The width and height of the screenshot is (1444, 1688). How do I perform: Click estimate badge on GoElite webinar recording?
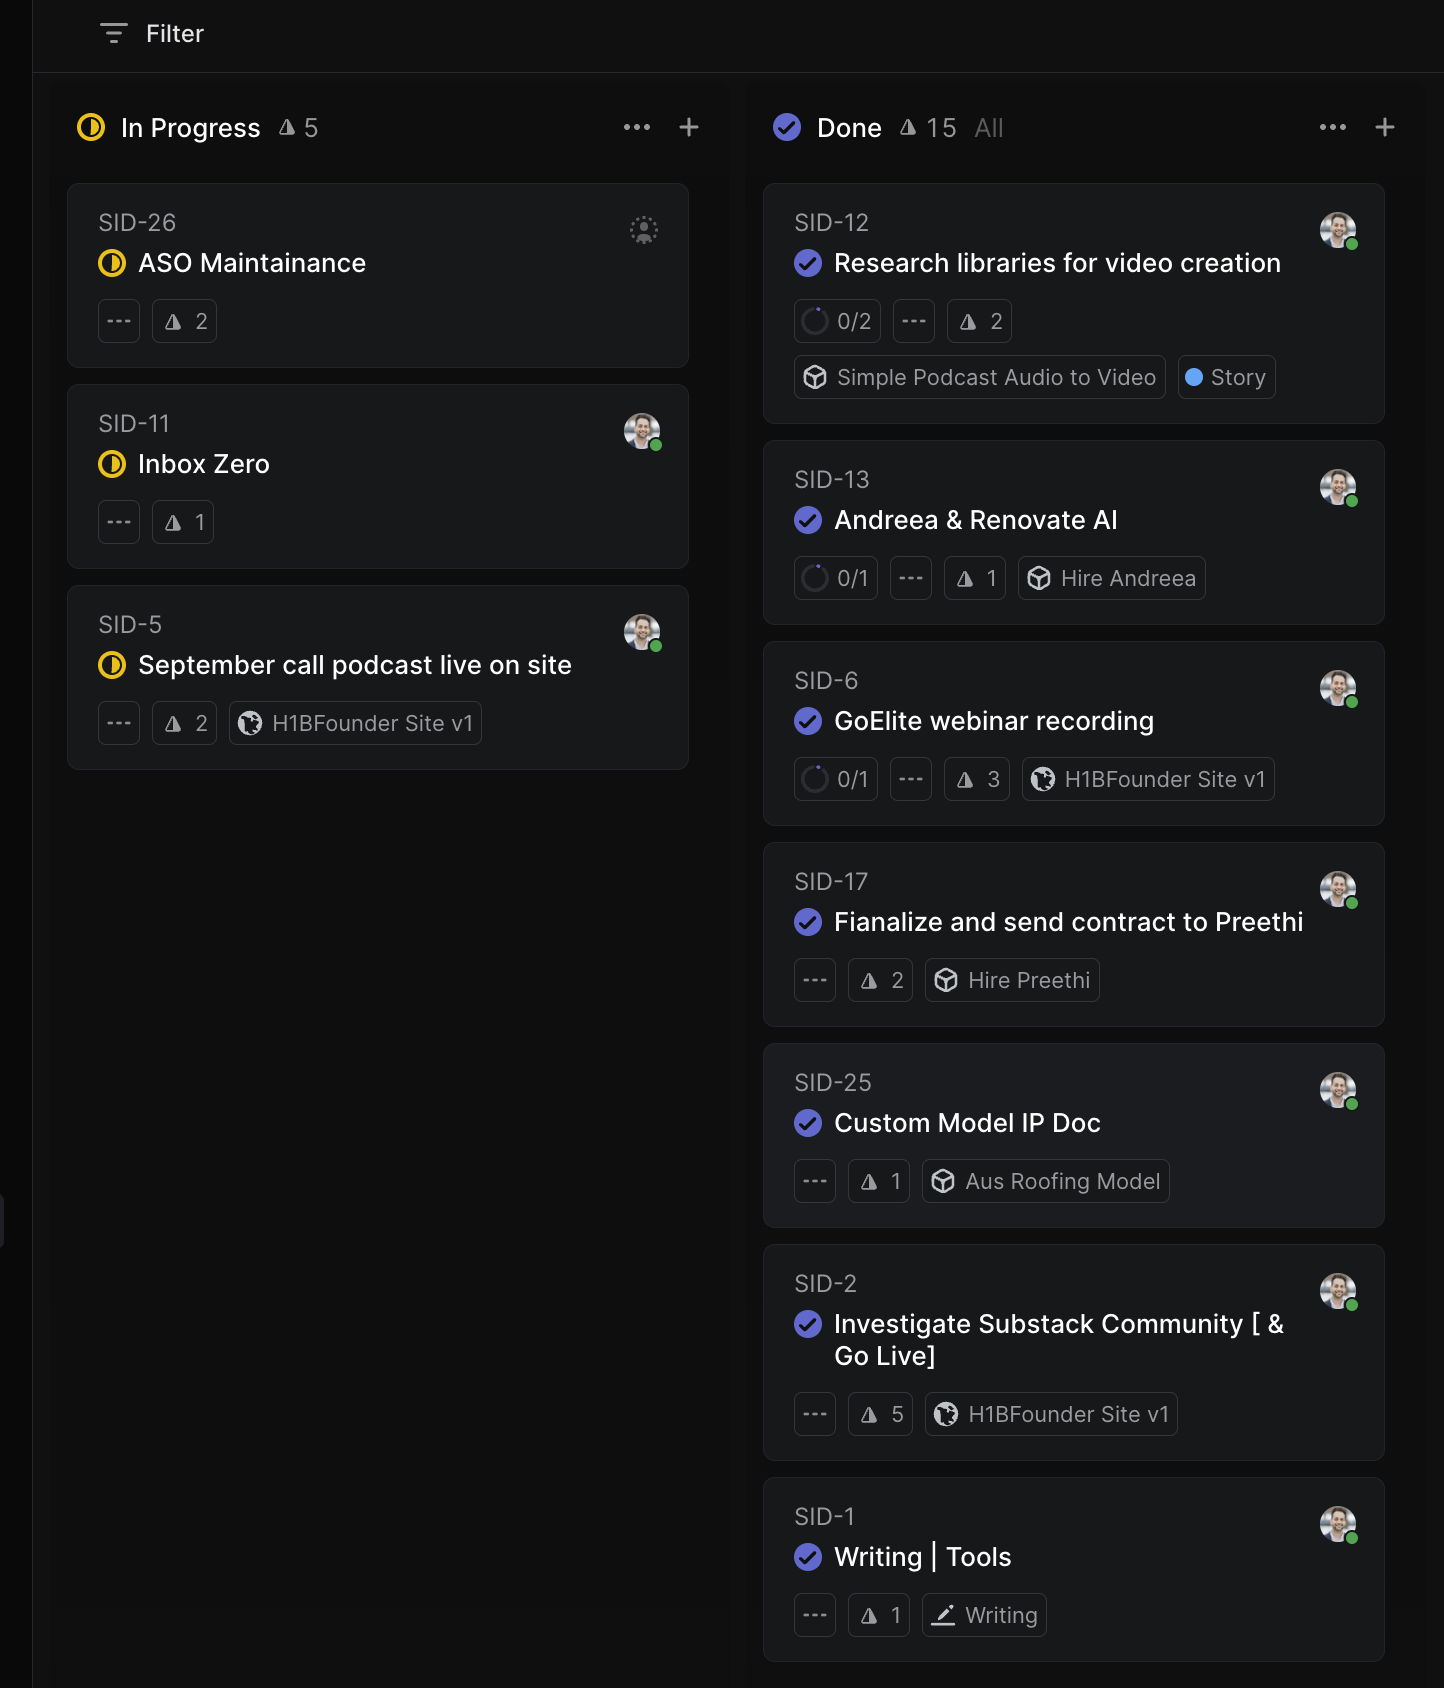[977, 779]
